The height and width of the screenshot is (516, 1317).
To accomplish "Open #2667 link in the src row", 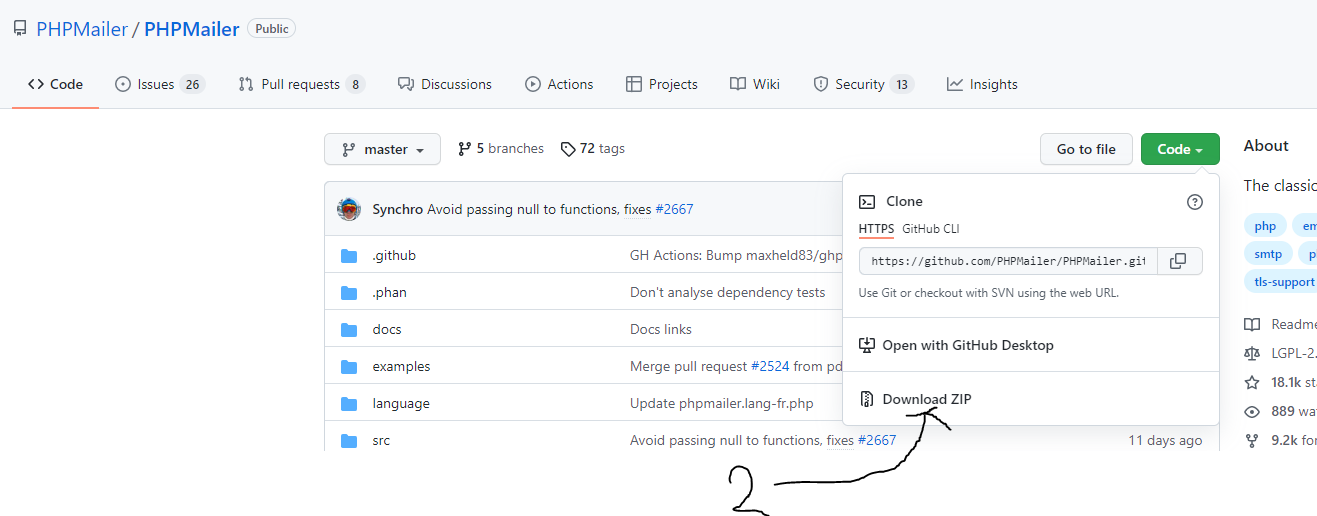I will [x=877, y=440].
